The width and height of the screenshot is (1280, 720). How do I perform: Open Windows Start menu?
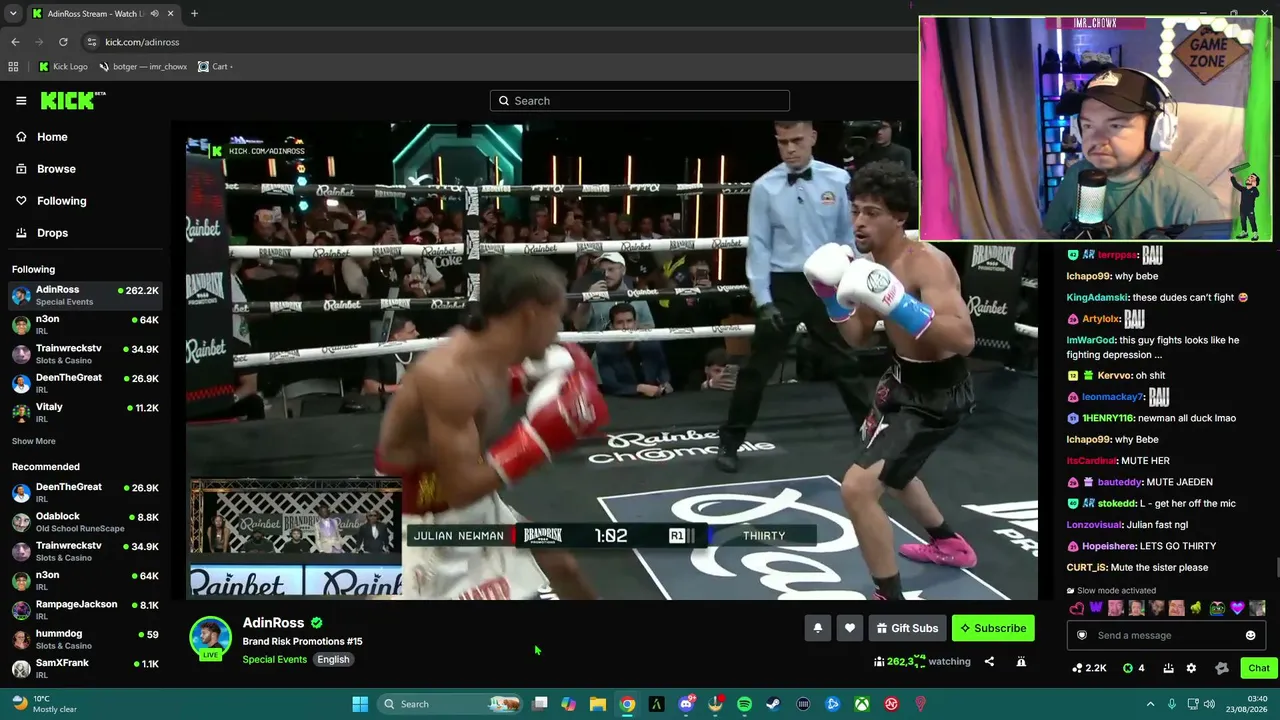(360, 704)
